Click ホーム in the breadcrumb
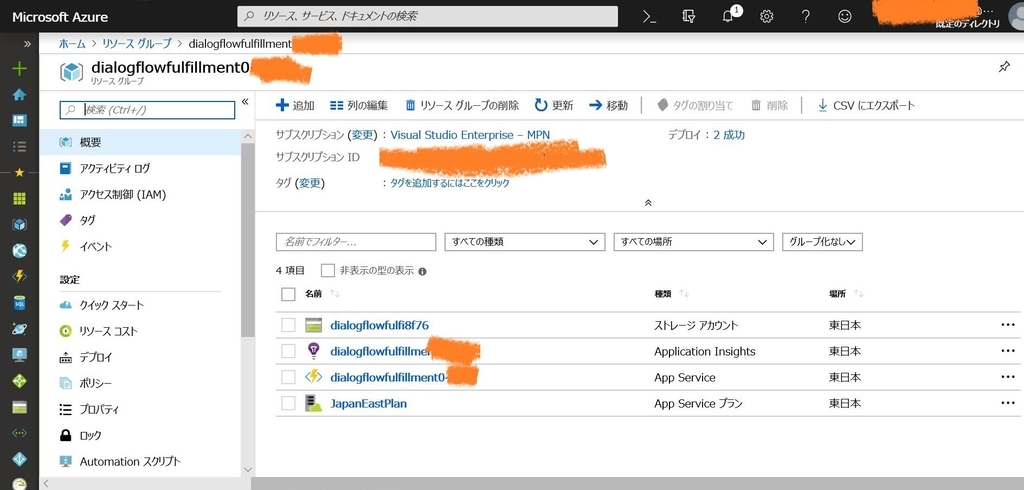 [x=72, y=44]
